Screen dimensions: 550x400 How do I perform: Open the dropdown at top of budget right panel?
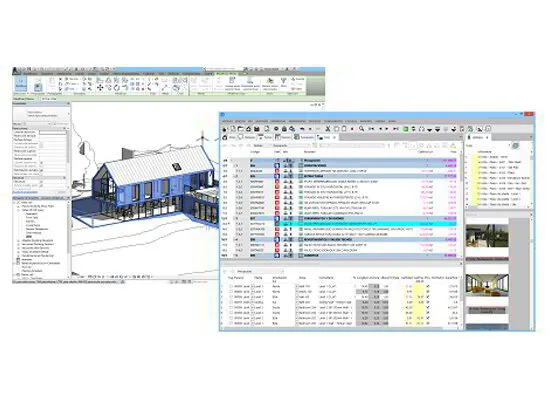tap(489, 146)
